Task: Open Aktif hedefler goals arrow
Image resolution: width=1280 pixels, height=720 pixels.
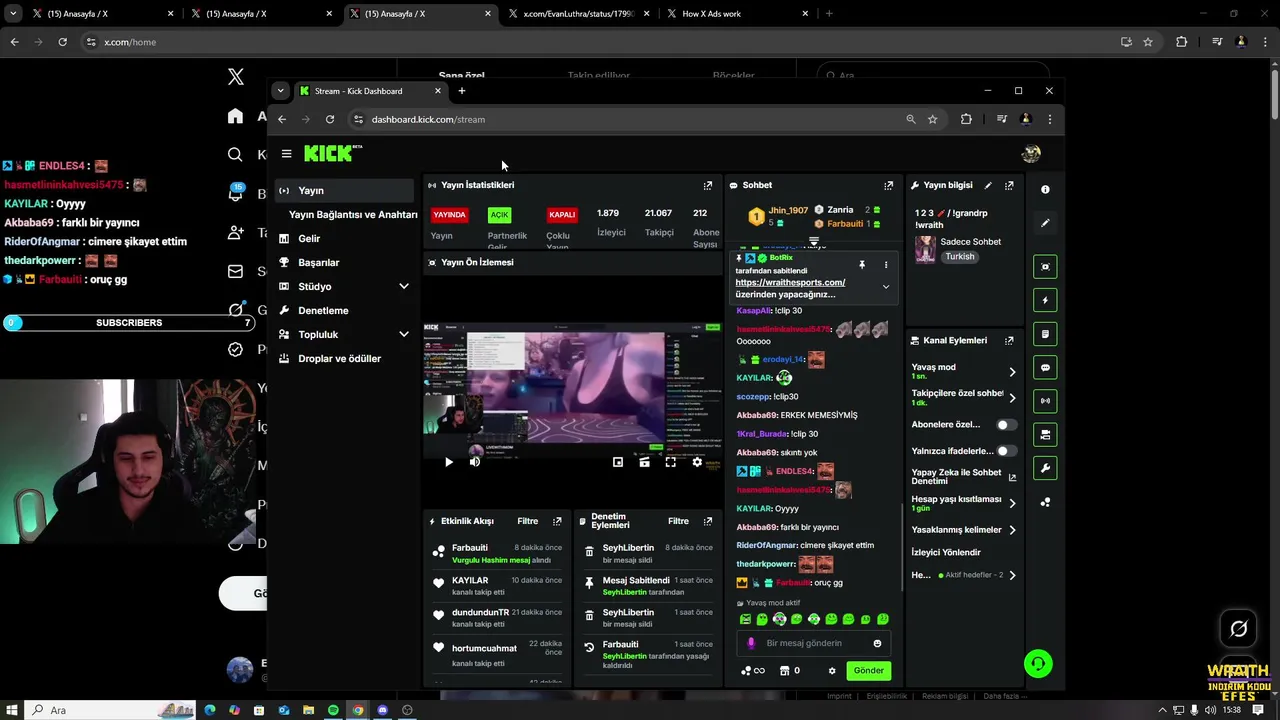Action: 1012,575
